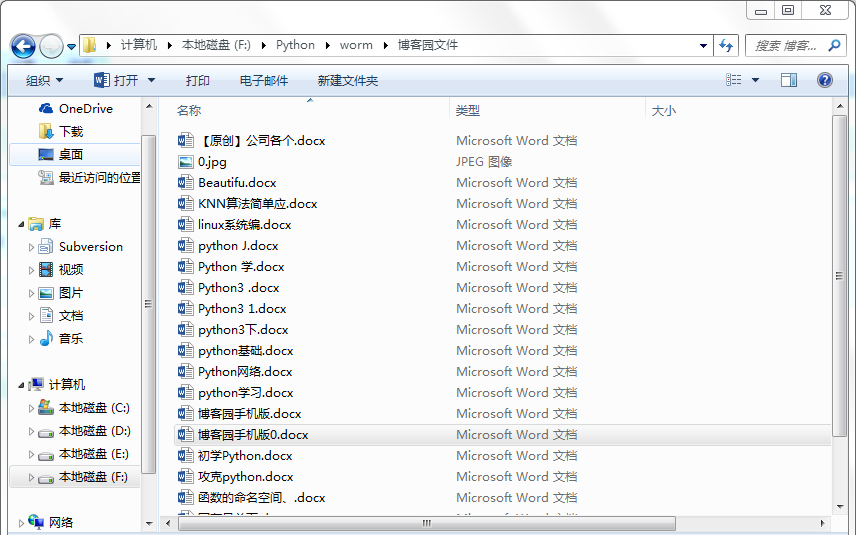Select file 博客园手机版.docx
Image resolution: width=856 pixels, height=535 pixels.
click(249, 414)
